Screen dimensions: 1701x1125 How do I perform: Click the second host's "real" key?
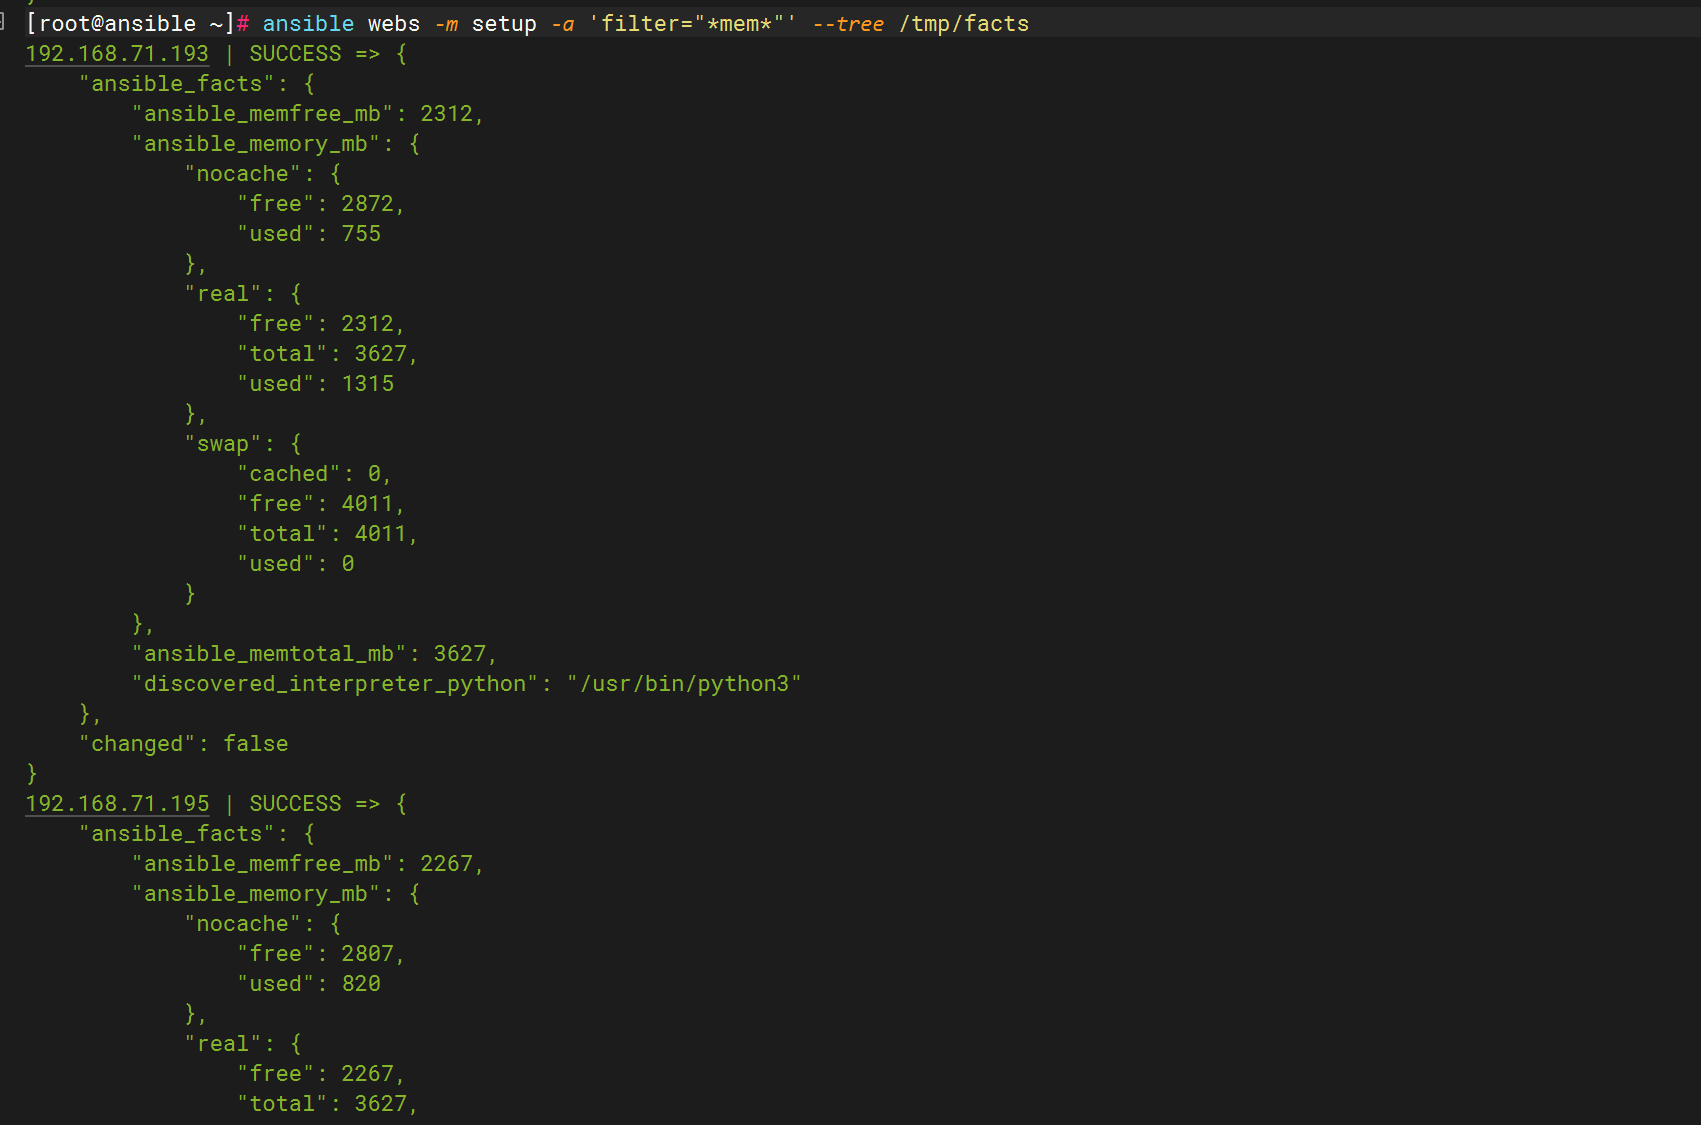(x=223, y=1044)
